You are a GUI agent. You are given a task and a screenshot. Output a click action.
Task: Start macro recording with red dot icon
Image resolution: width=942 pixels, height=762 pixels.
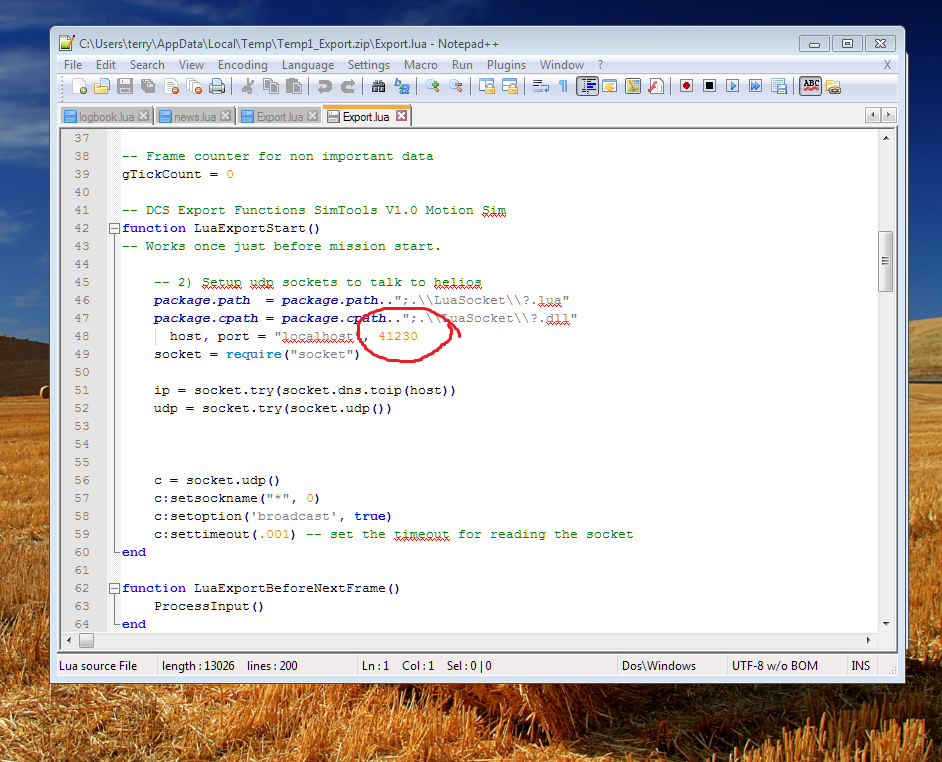point(686,87)
